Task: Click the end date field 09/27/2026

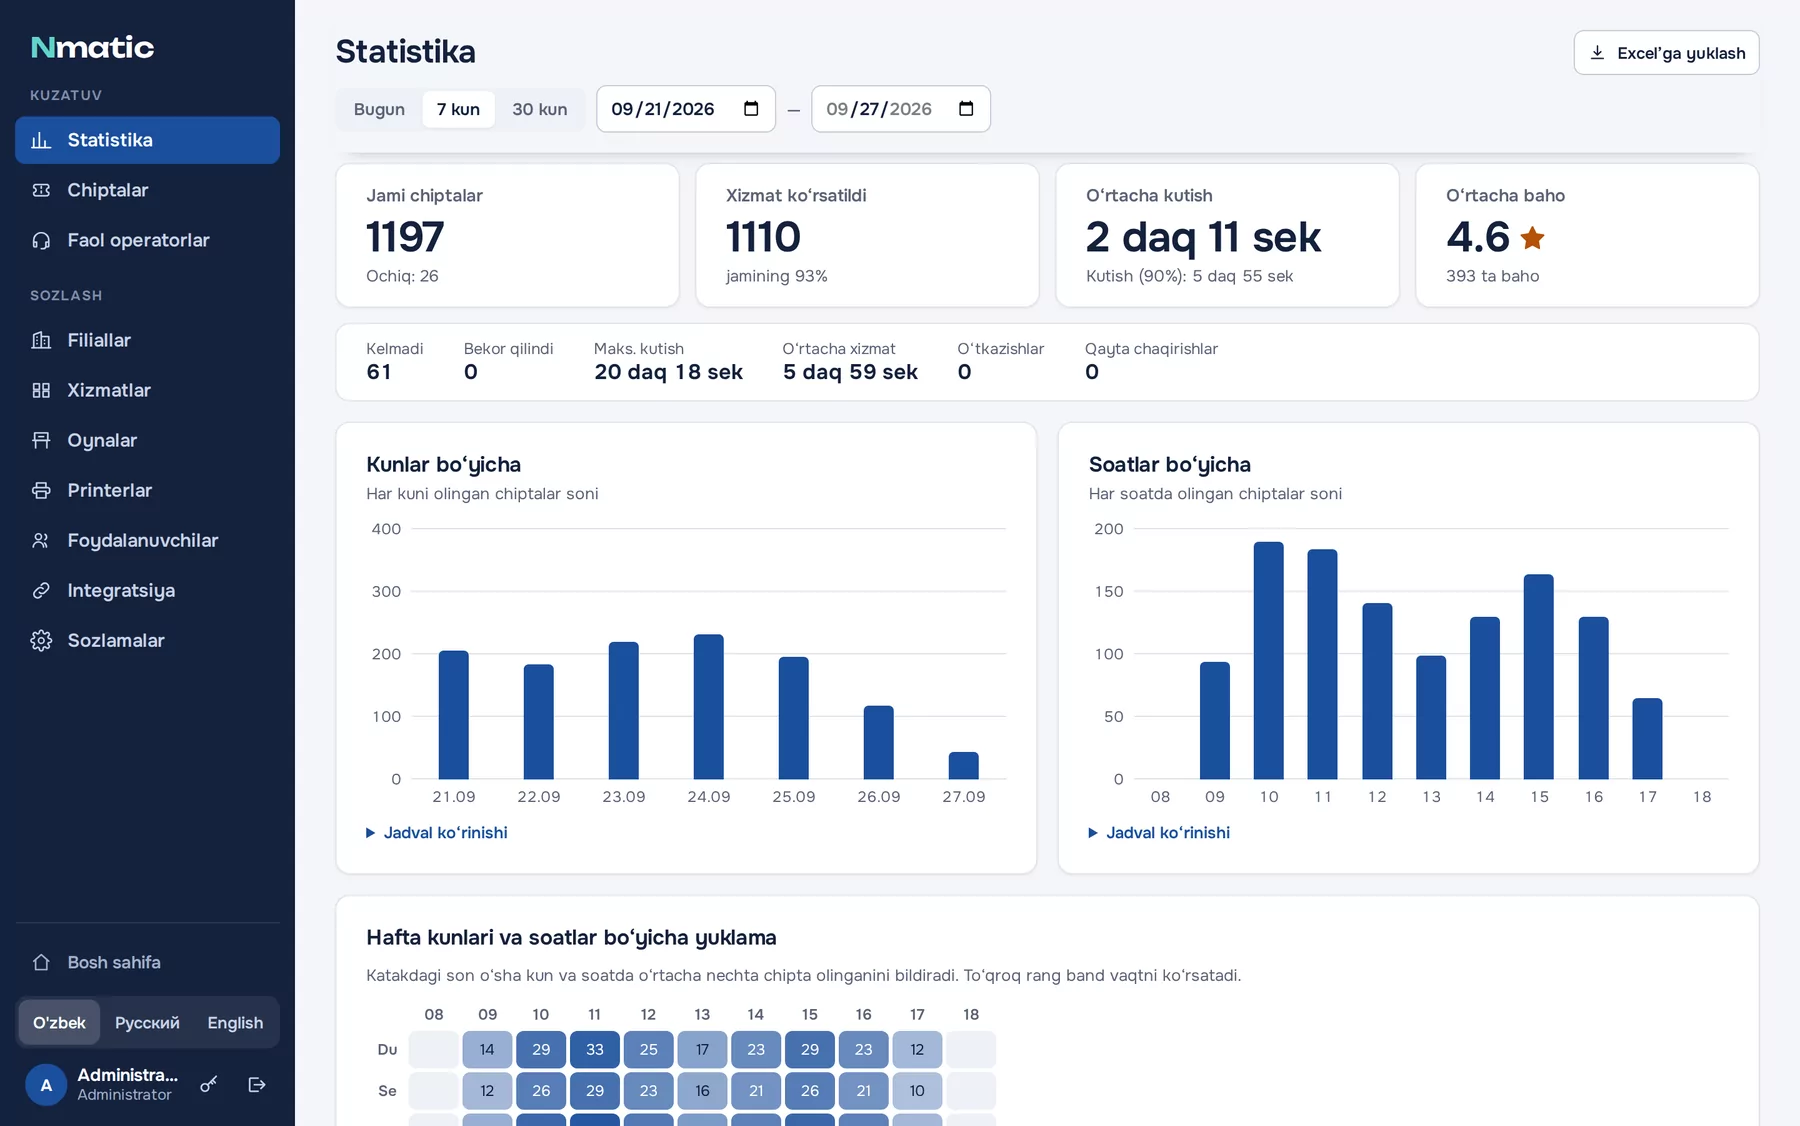Action: coord(901,109)
